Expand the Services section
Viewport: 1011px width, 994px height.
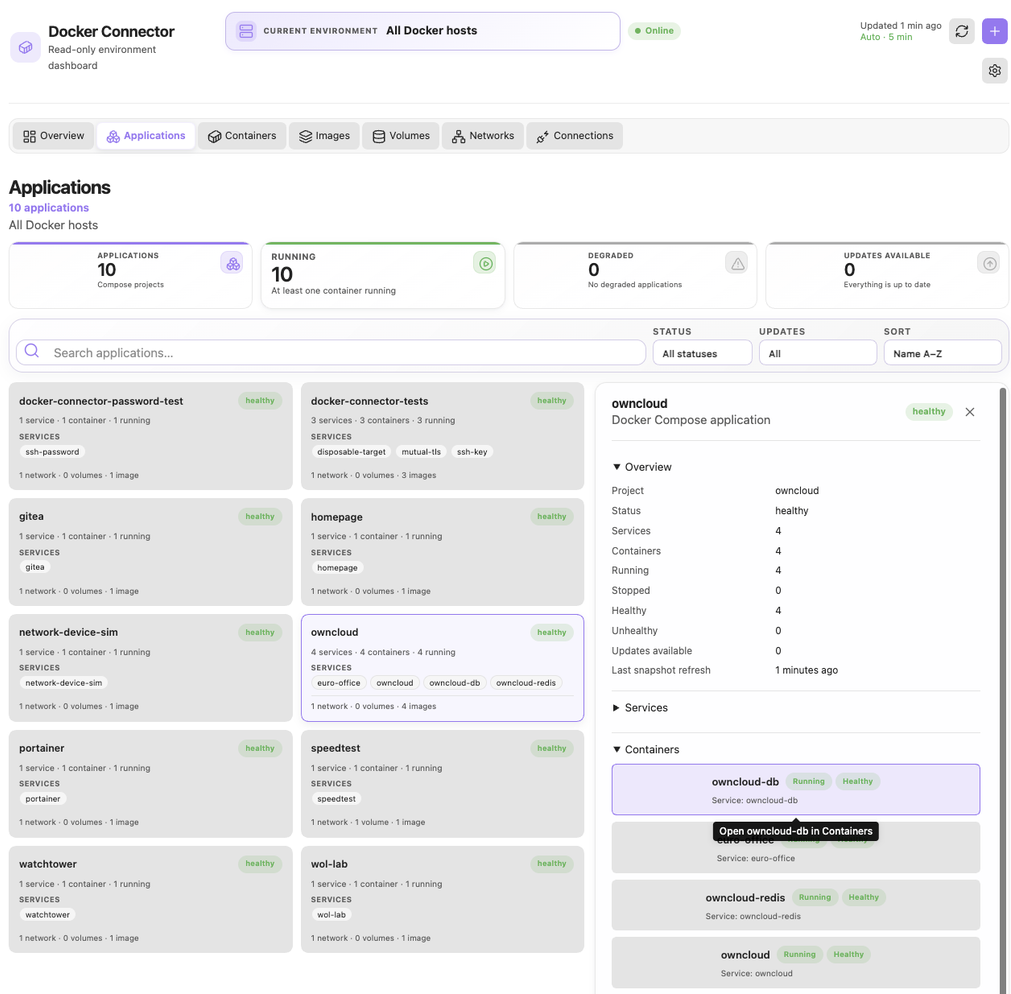(x=640, y=708)
